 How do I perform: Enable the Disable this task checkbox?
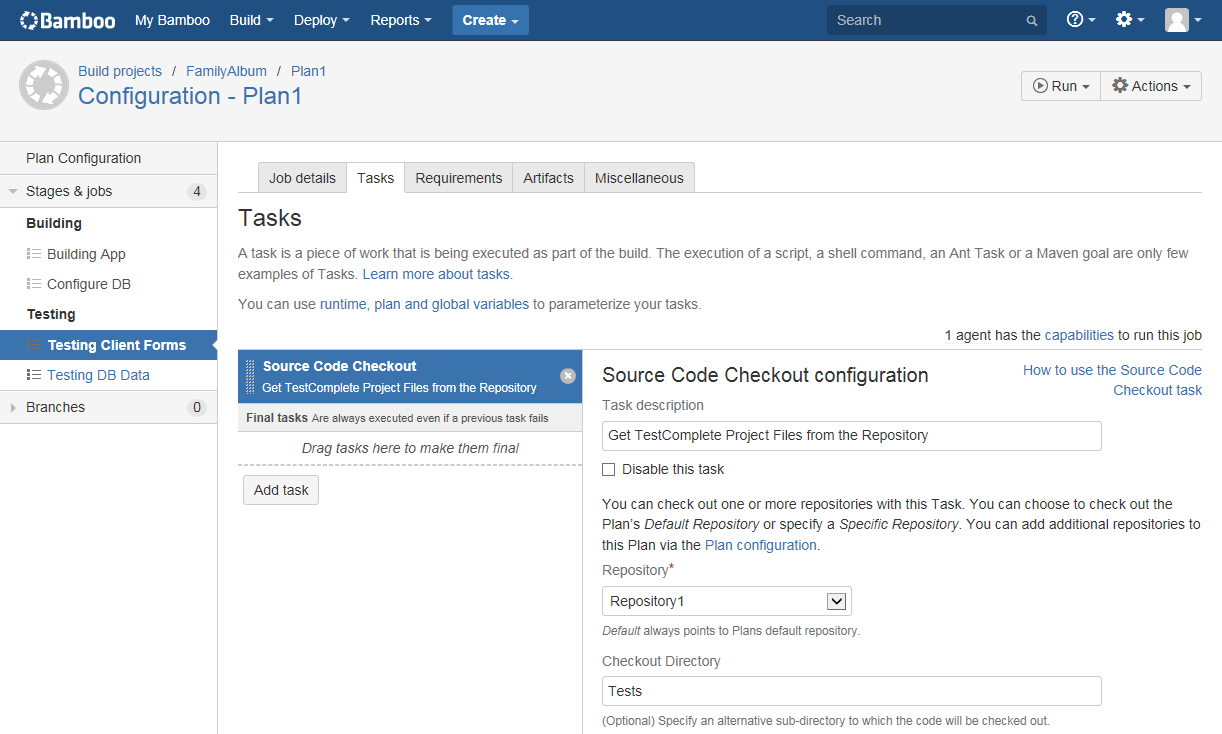pos(608,469)
